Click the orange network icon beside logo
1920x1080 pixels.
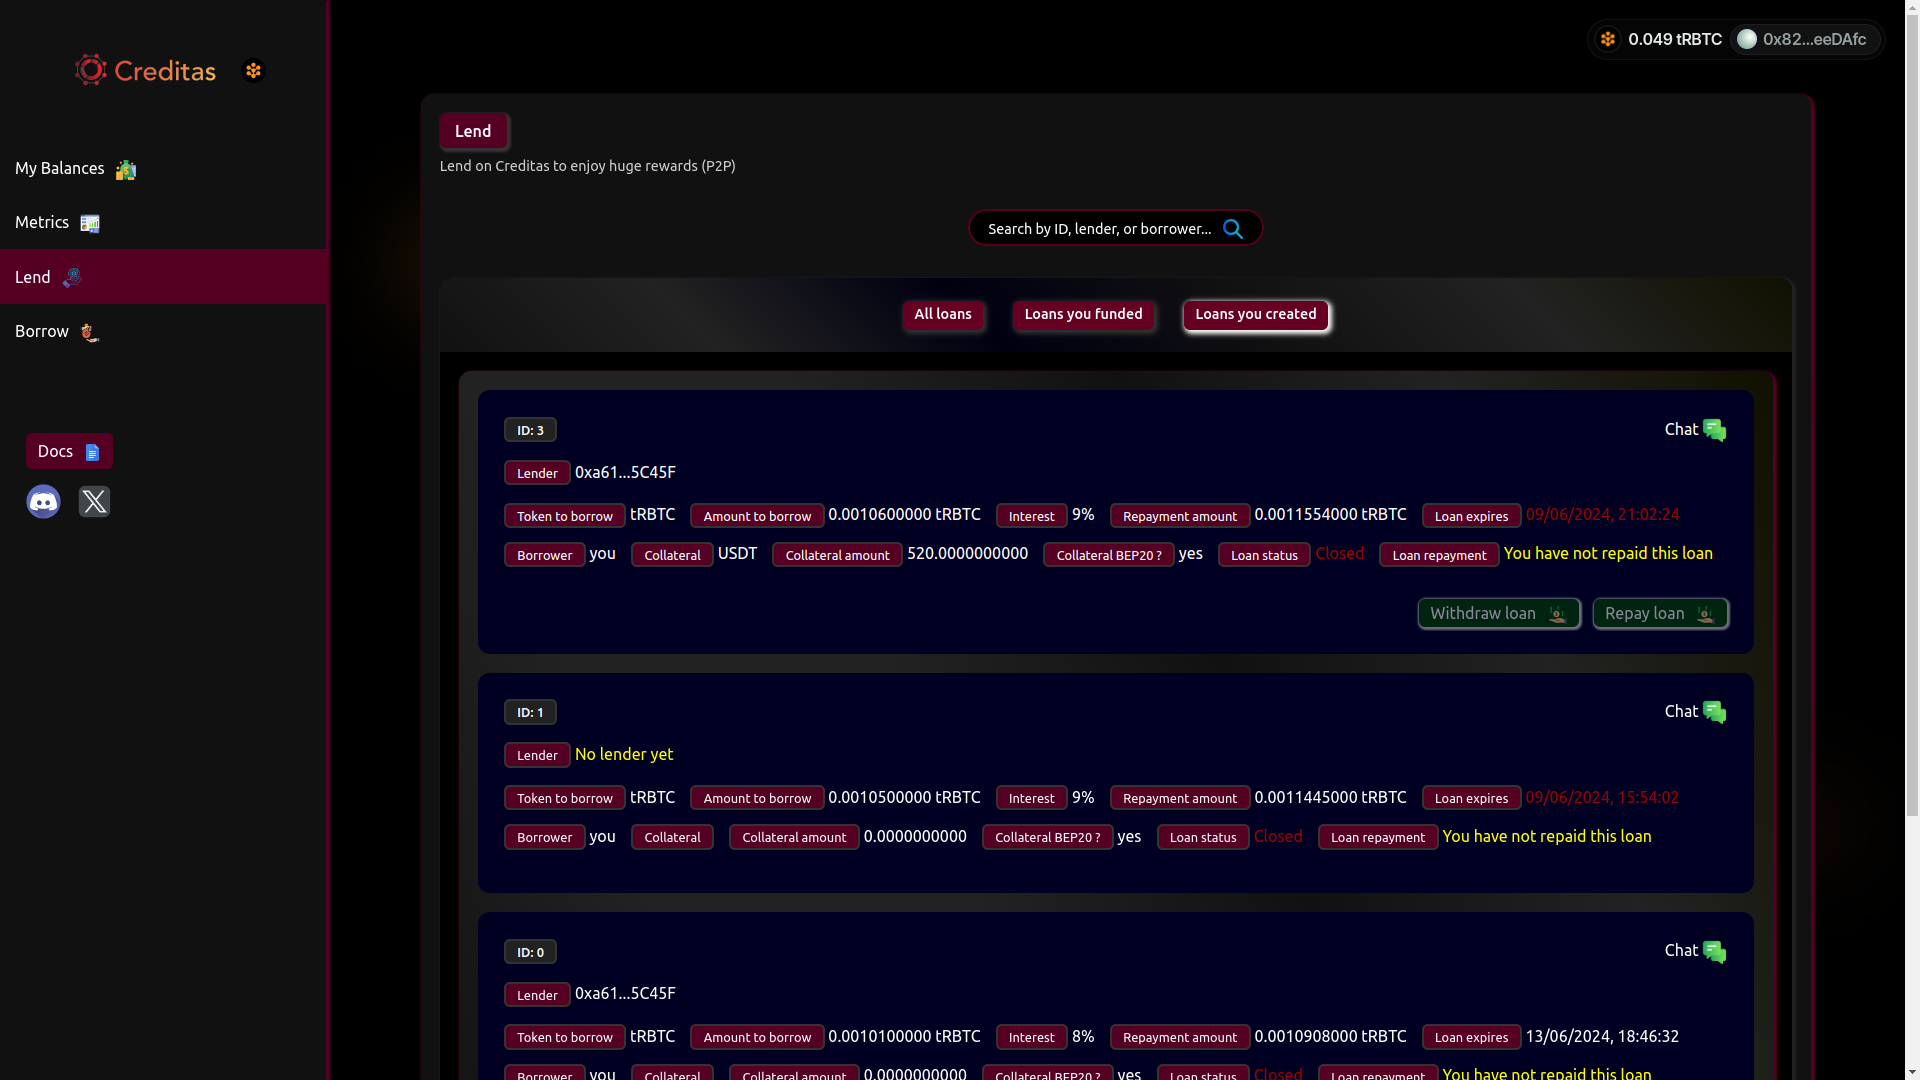(x=253, y=70)
